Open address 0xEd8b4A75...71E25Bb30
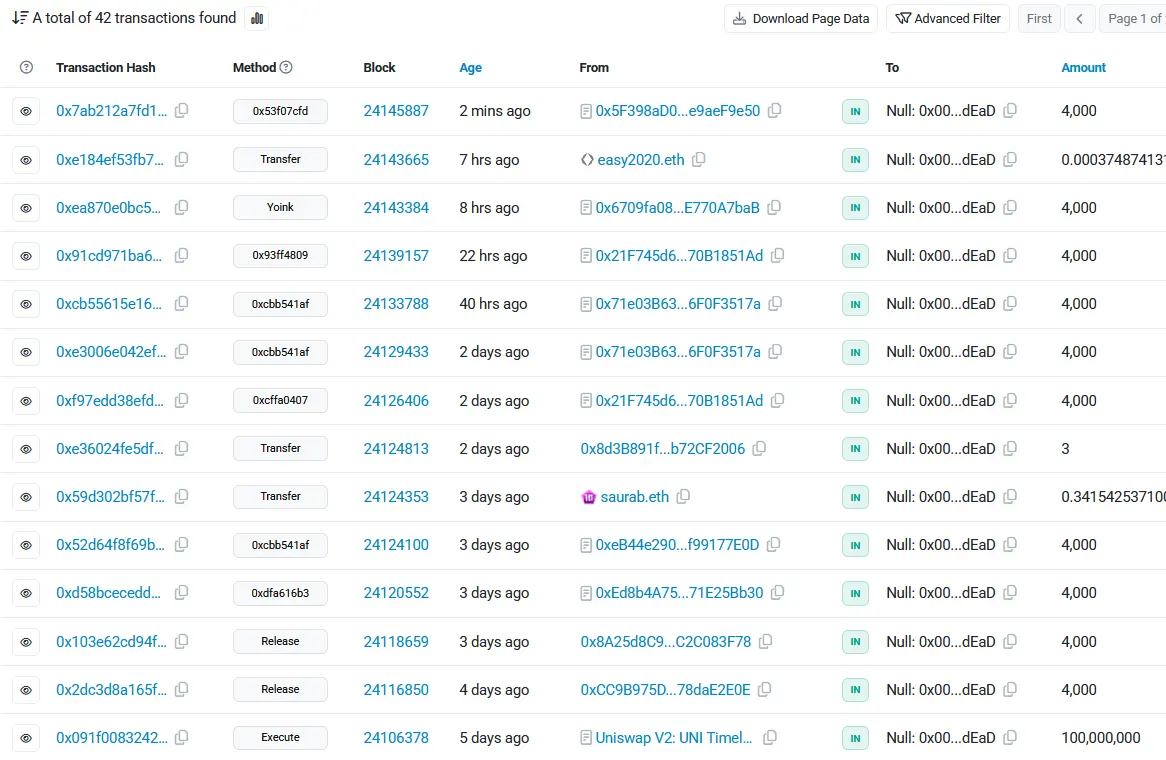This screenshot has width=1166, height=760. [679, 593]
